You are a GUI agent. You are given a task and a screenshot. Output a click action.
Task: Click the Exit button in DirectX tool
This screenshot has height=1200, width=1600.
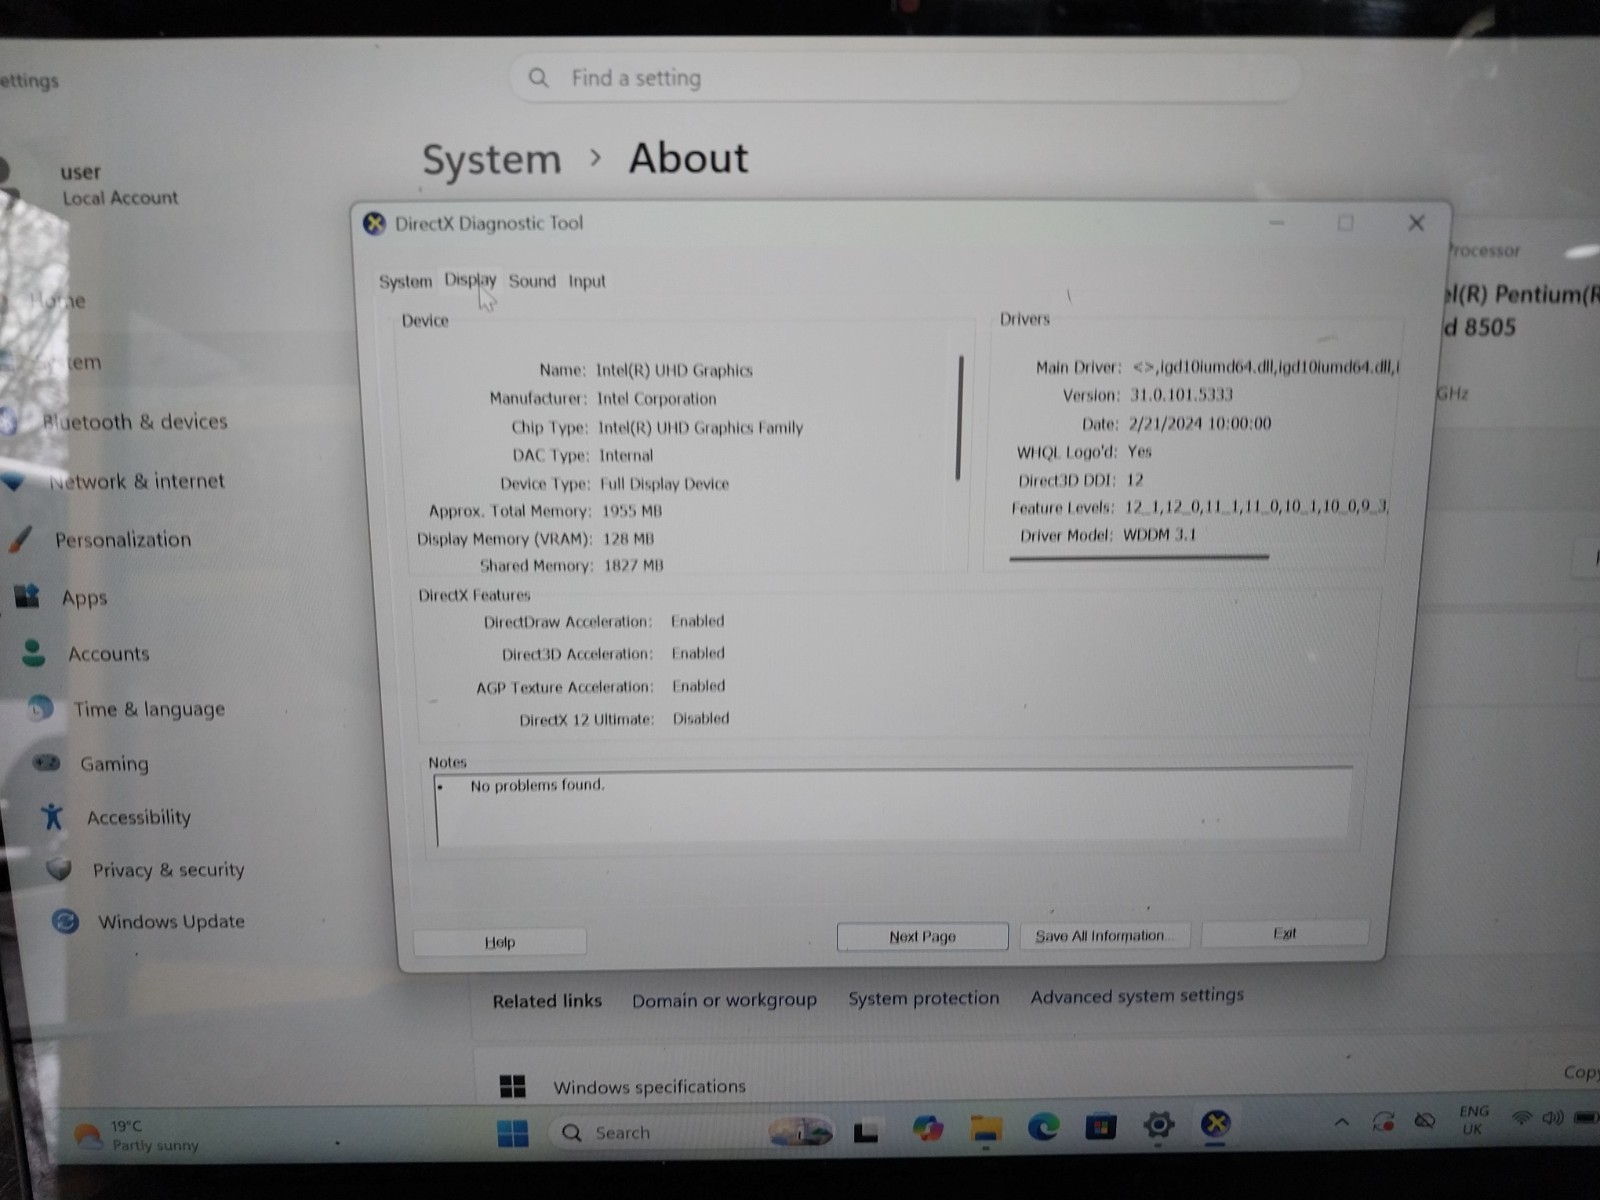pos(1285,933)
